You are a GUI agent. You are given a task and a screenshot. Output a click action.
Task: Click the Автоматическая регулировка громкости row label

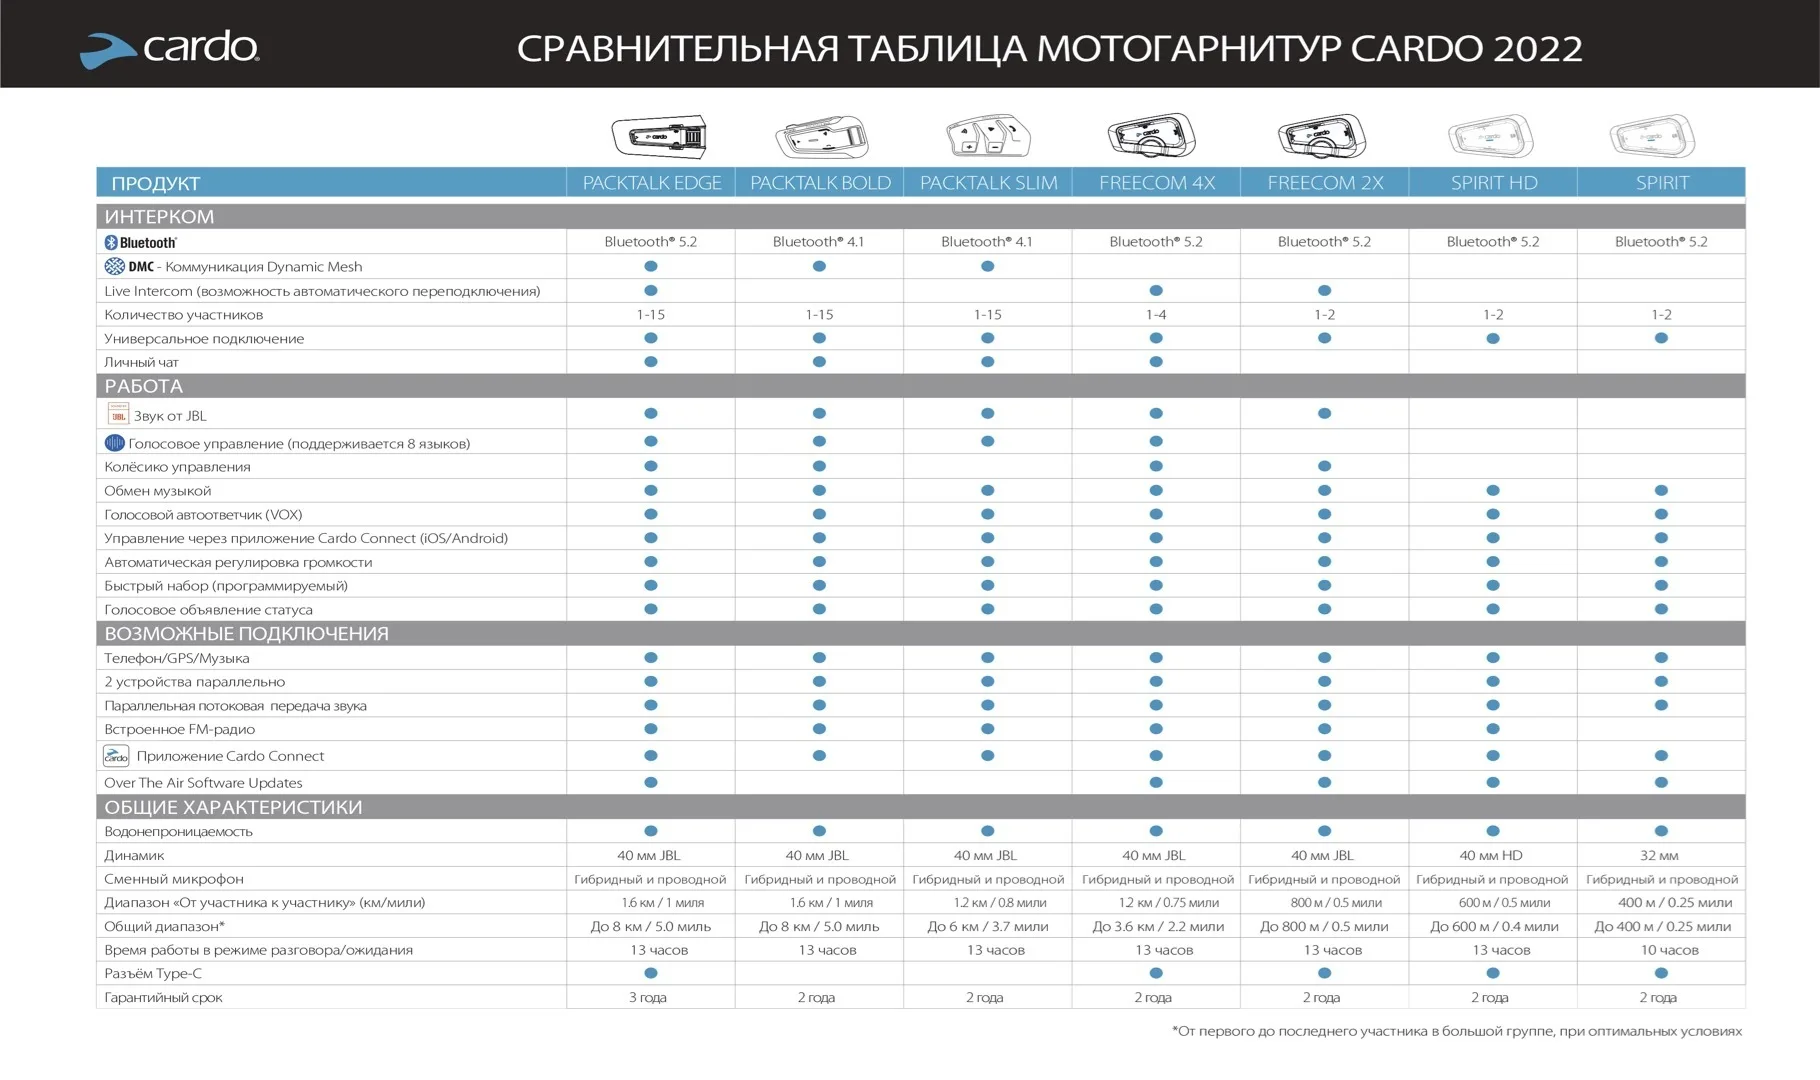(238, 562)
